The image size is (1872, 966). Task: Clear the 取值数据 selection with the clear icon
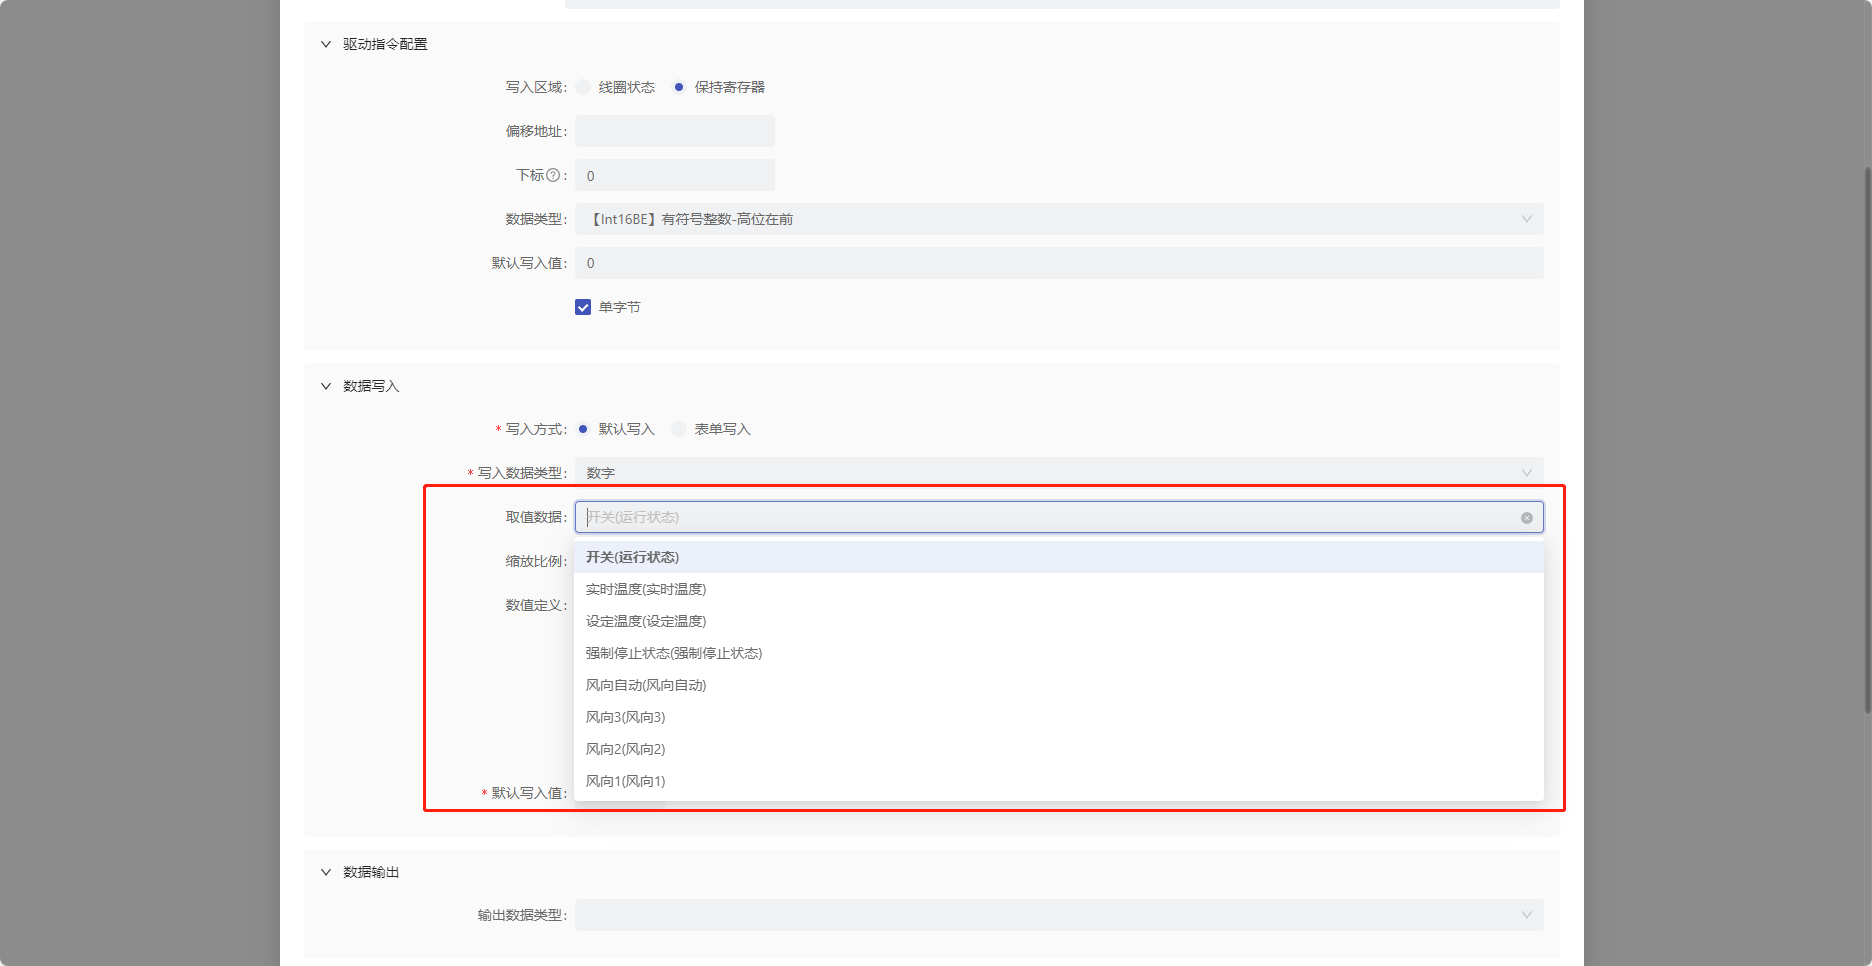[x=1527, y=518]
